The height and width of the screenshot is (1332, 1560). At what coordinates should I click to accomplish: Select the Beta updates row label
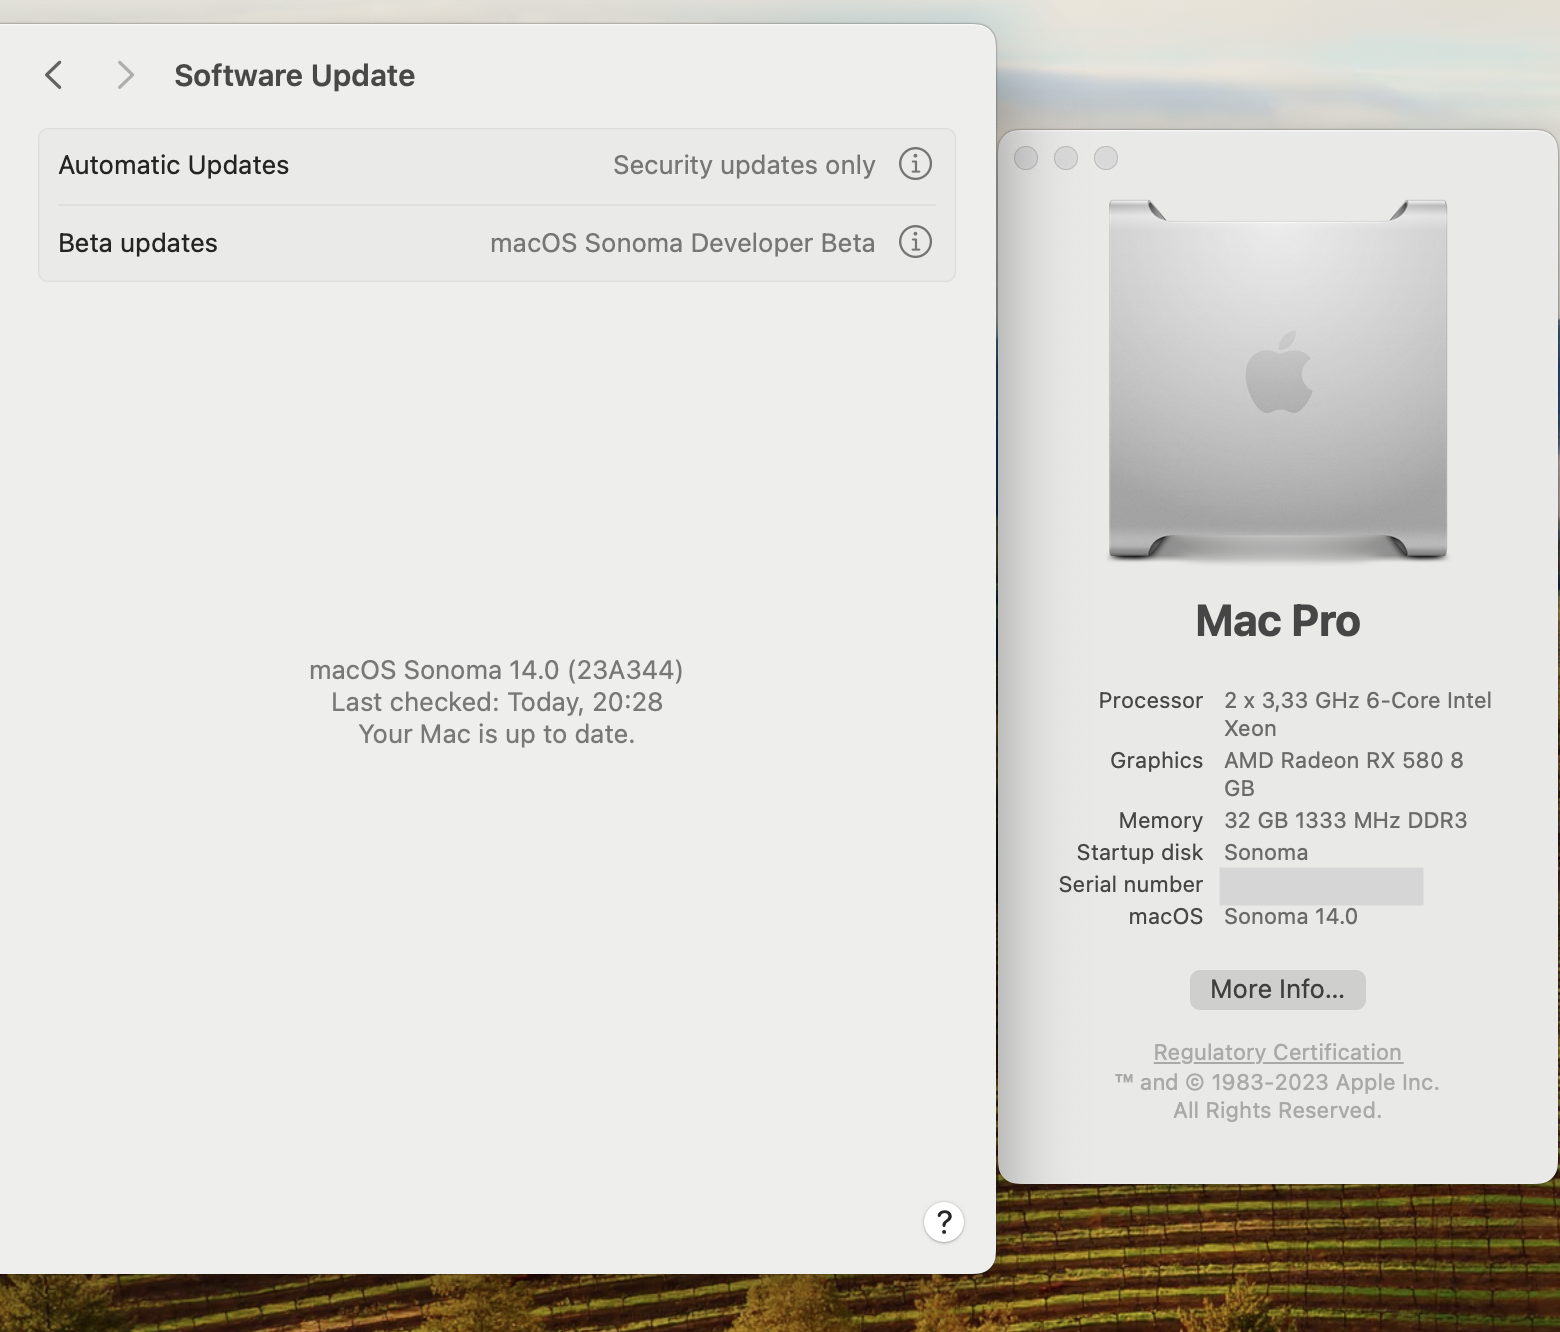tap(138, 243)
